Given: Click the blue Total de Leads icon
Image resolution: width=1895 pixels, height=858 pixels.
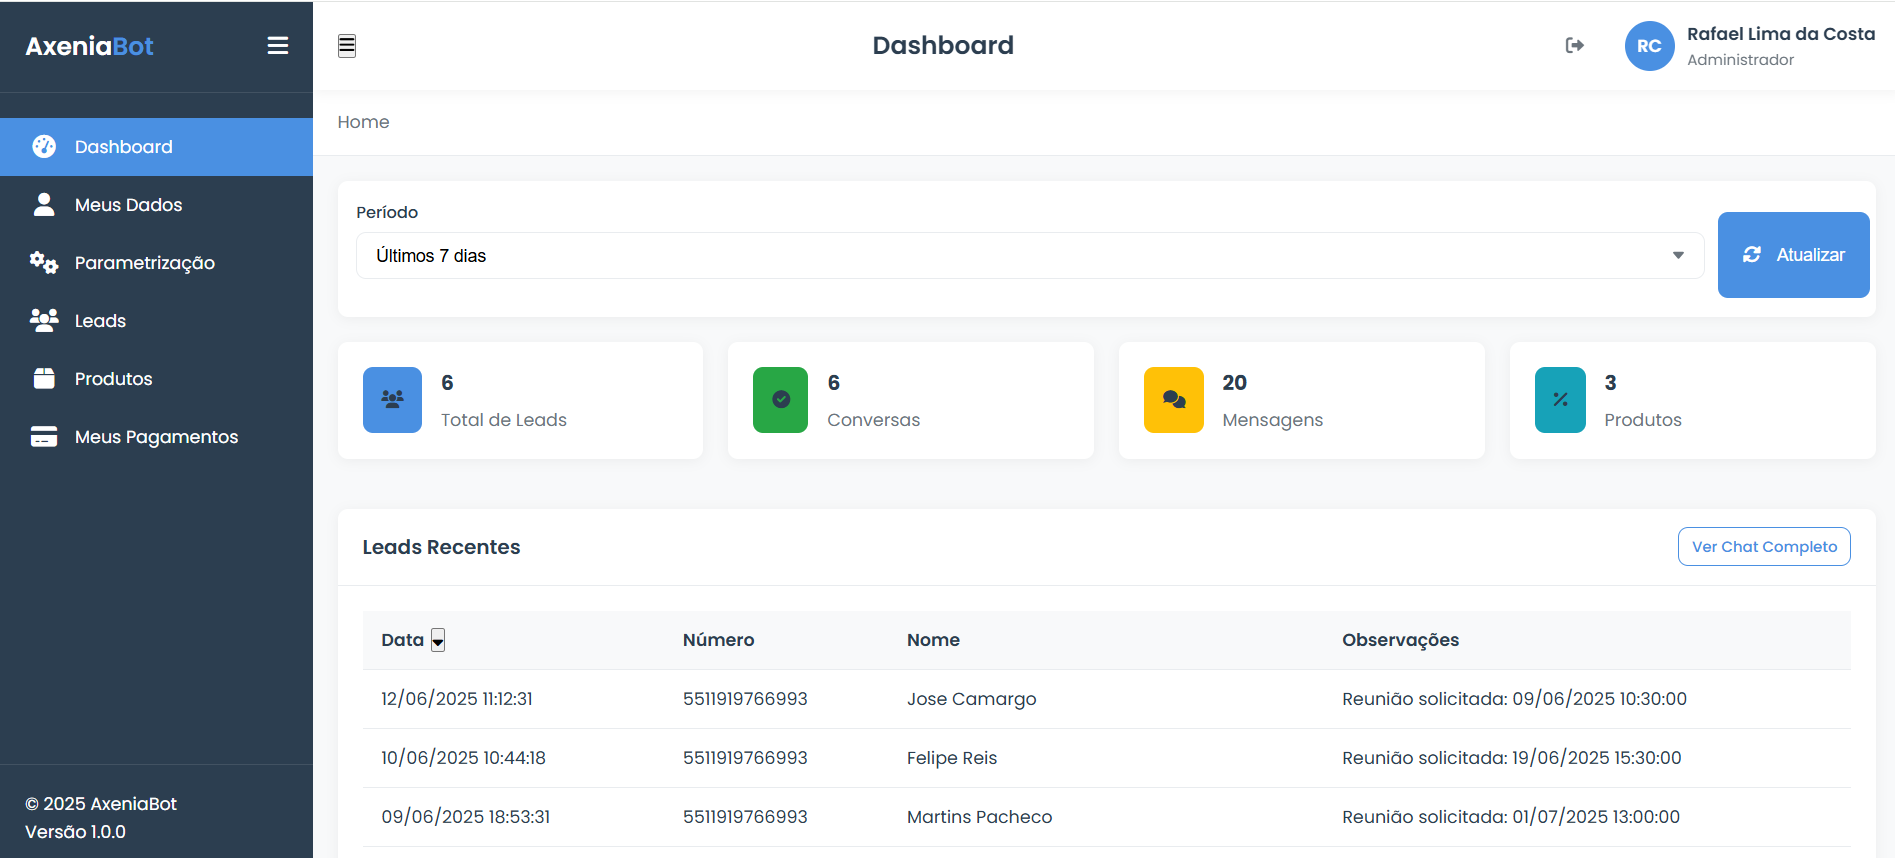Looking at the screenshot, I should 392,400.
